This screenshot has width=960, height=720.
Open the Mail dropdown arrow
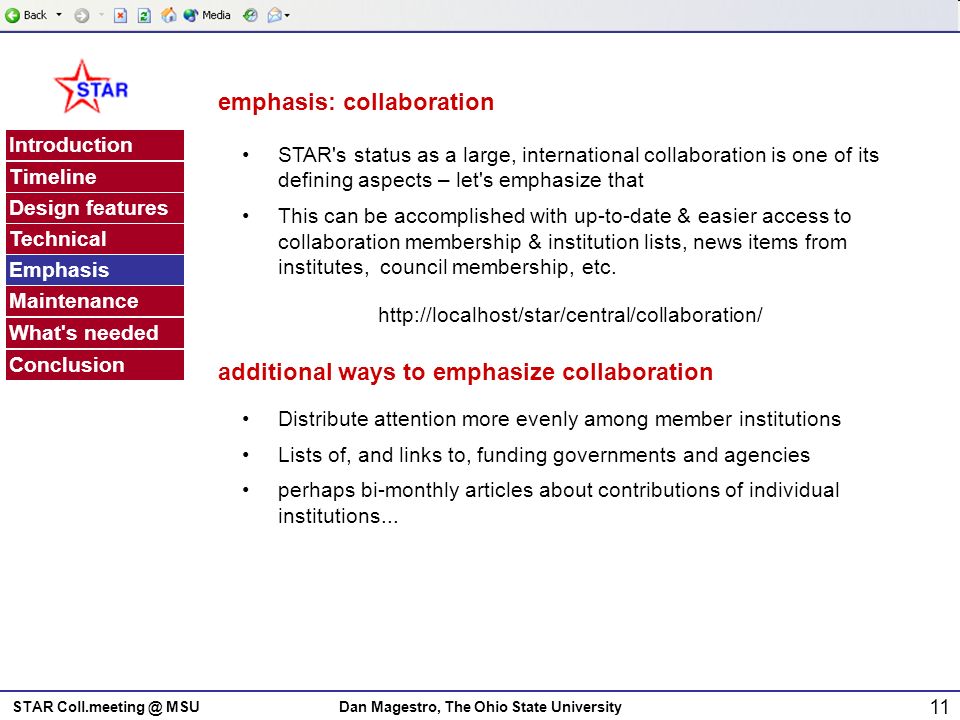287,15
